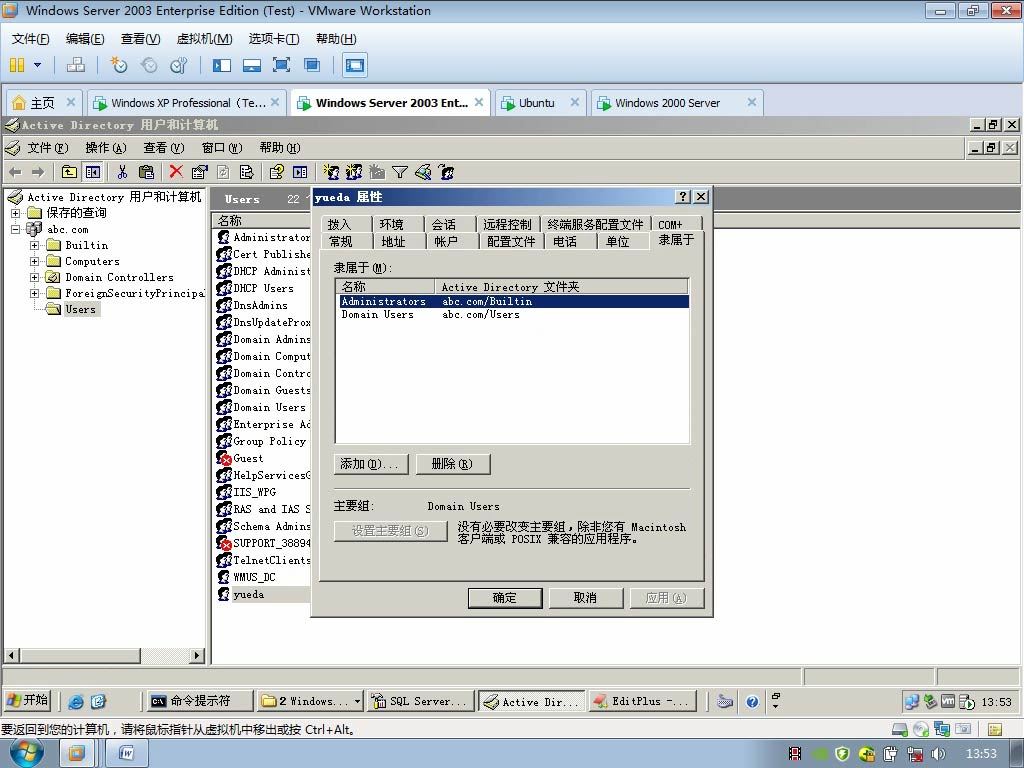Add selected objects to a group
Screen dimensions: 1024x768
pos(447,172)
